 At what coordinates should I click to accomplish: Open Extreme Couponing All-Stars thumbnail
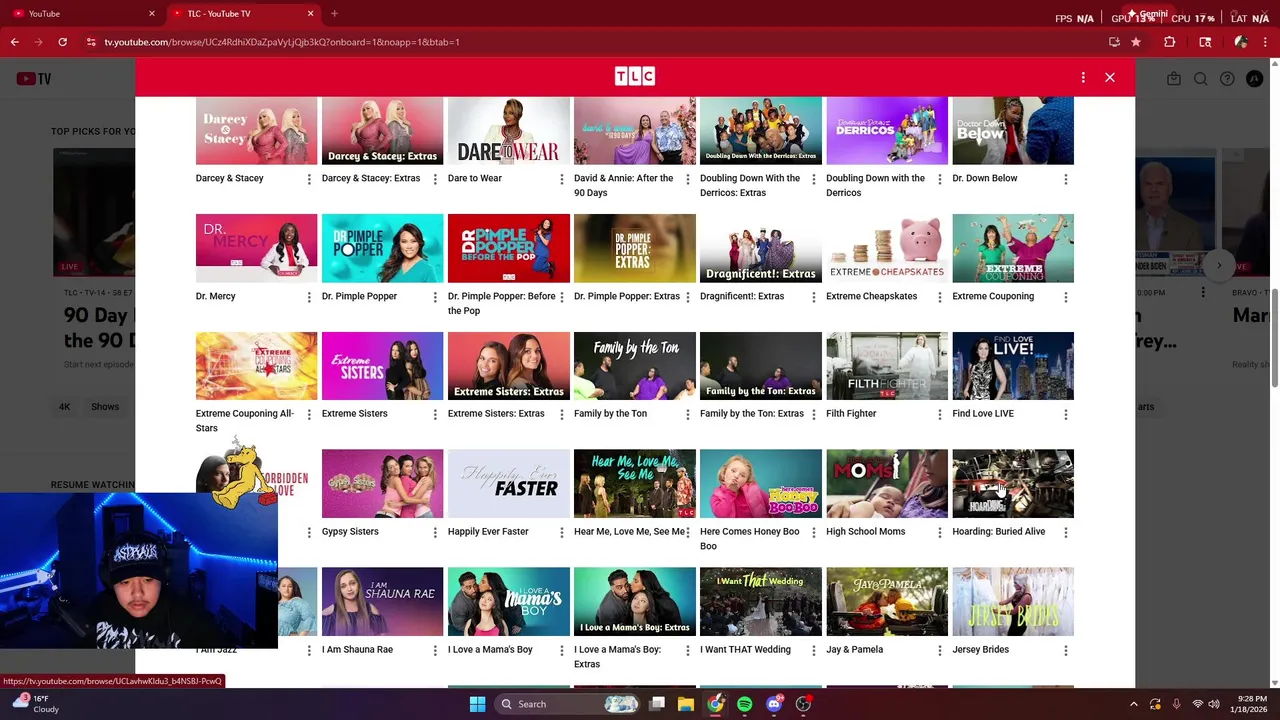click(x=256, y=366)
